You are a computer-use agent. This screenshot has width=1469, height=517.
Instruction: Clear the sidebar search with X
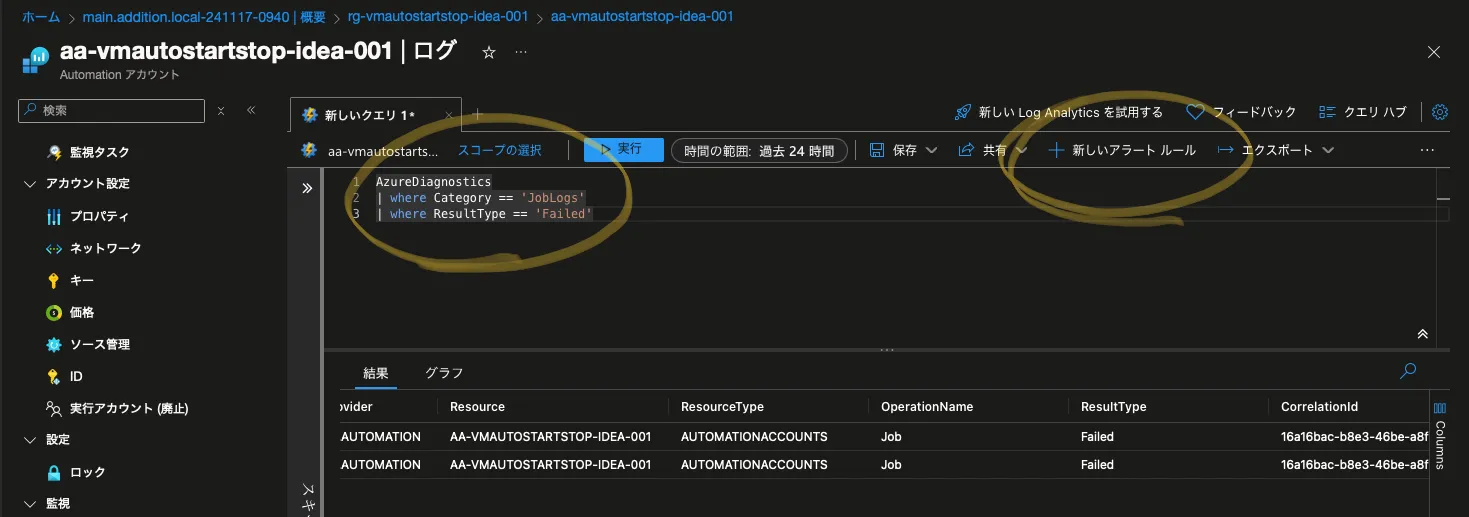(x=221, y=111)
